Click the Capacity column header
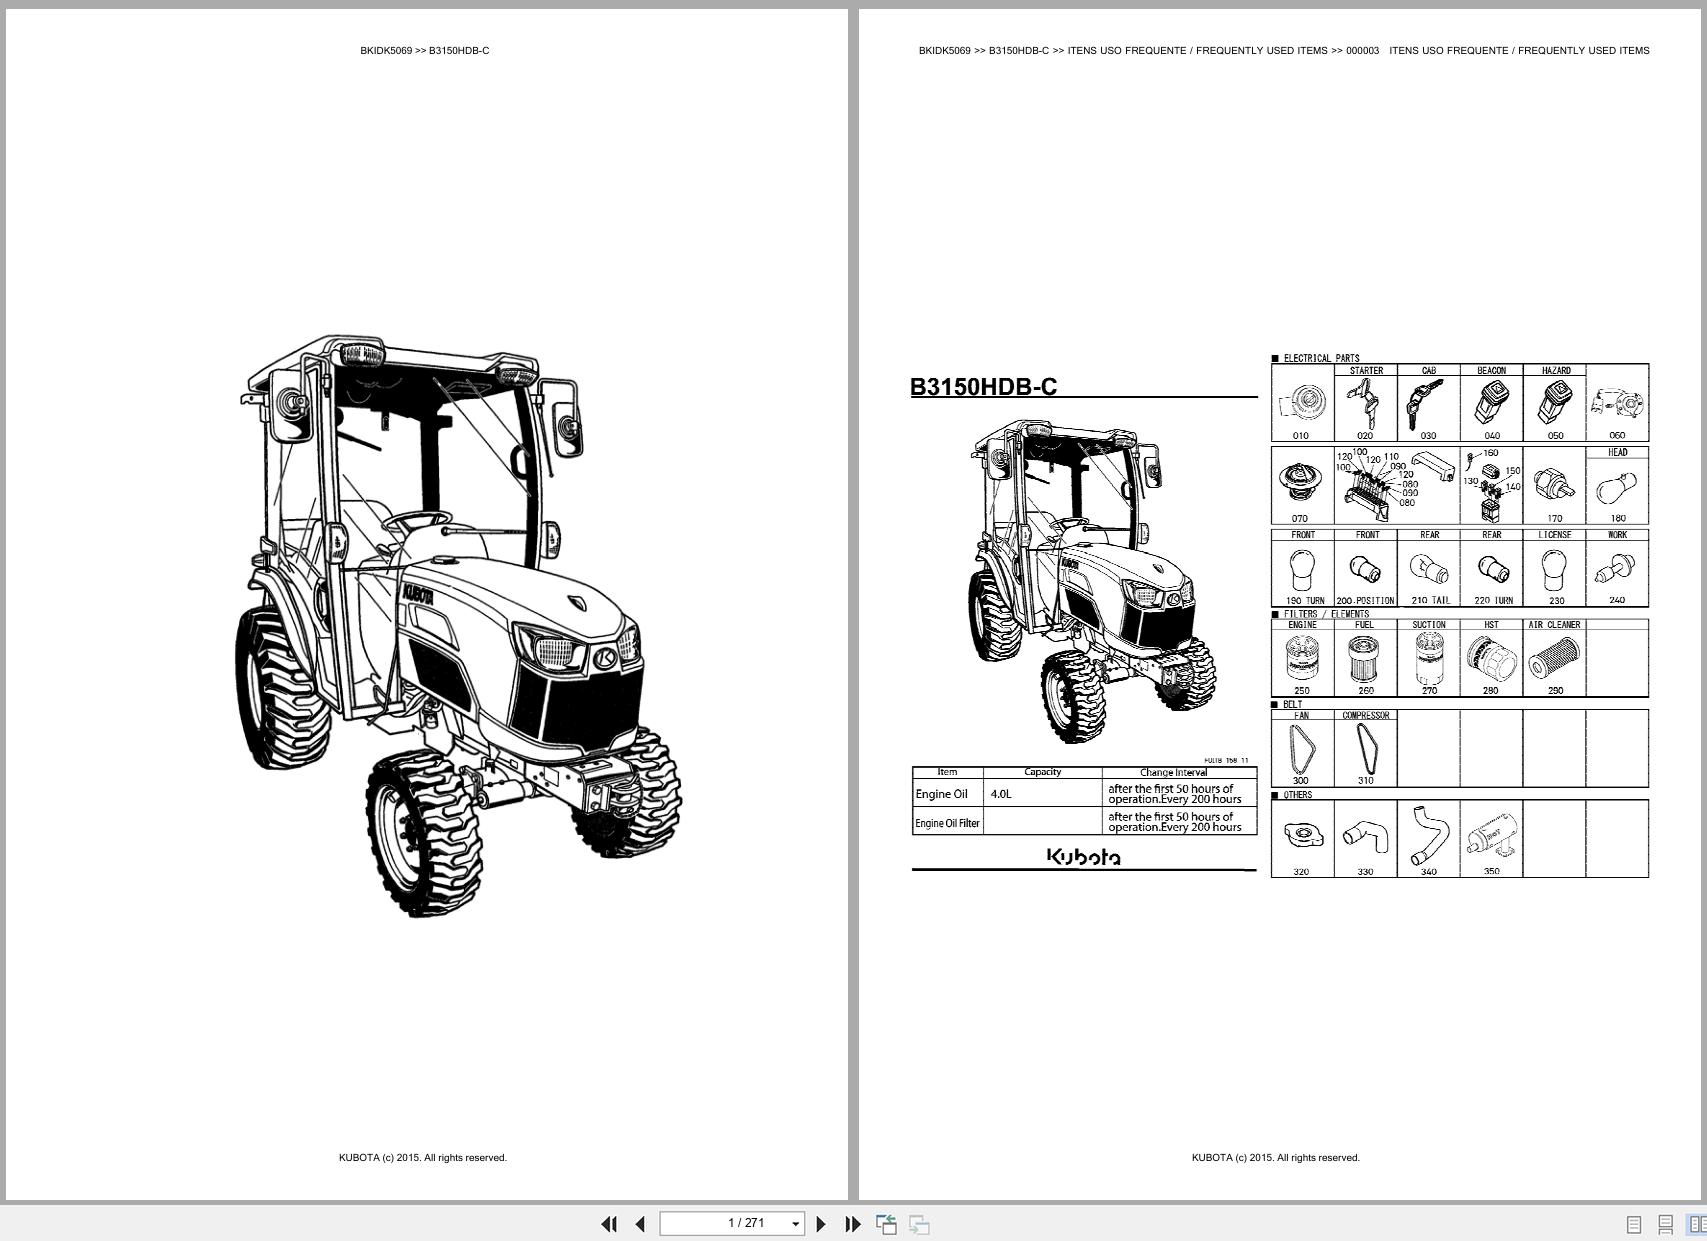1707x1241 pixels. (1043, 772)
